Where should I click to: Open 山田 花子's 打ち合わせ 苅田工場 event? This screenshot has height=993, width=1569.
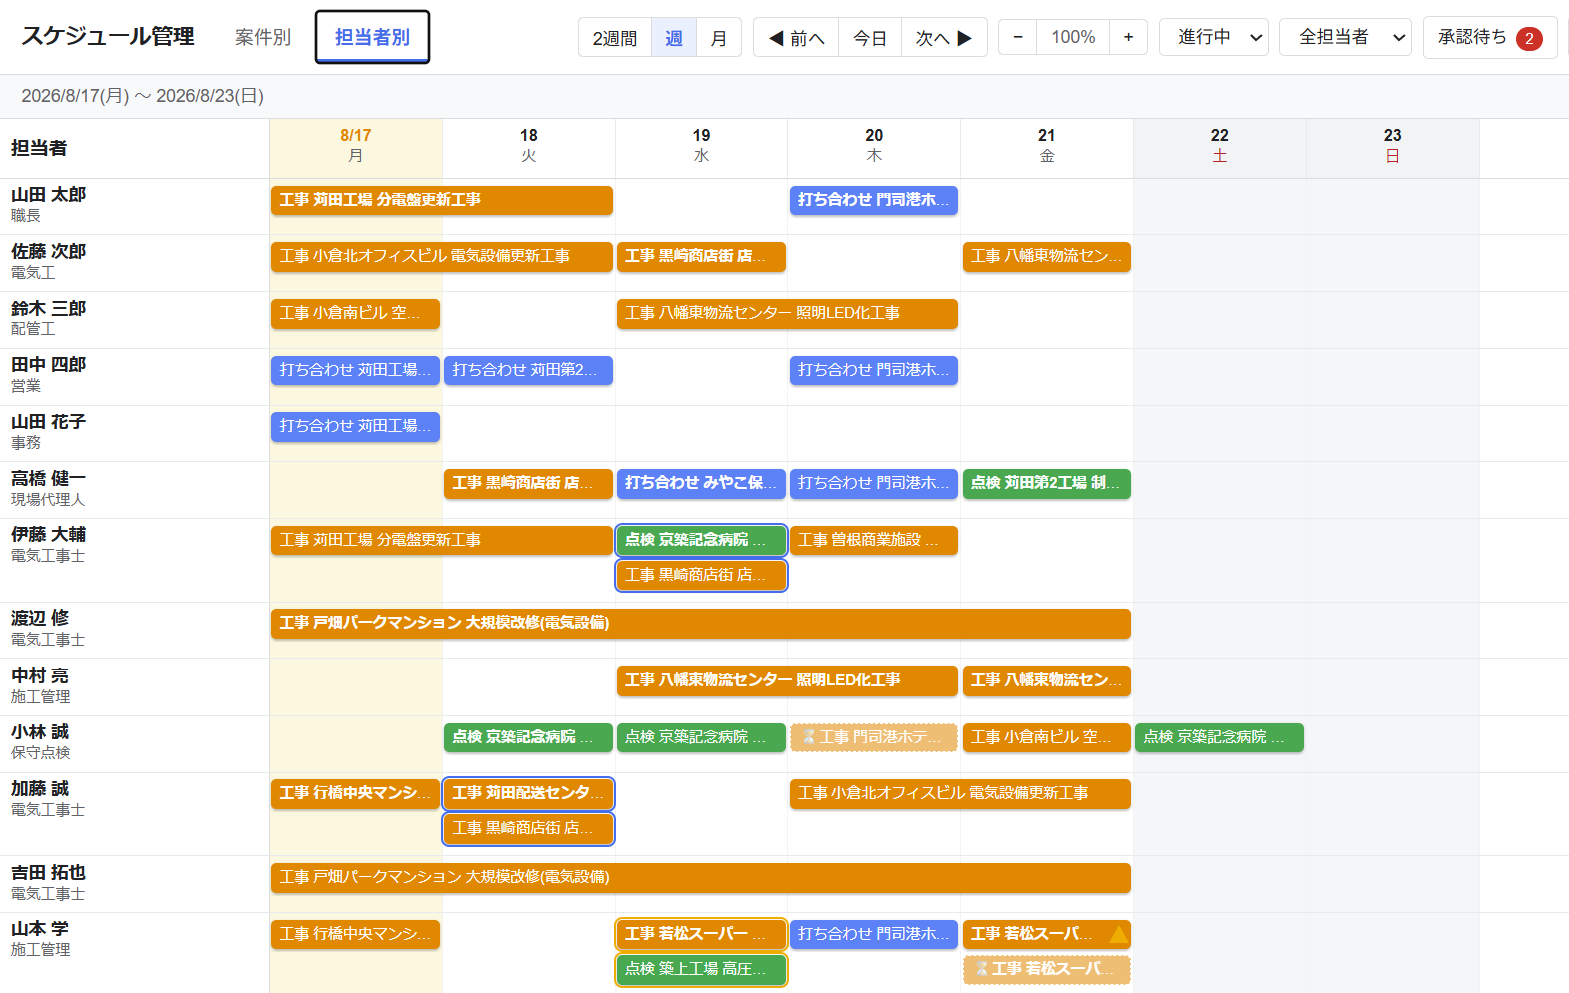point(355,427)
